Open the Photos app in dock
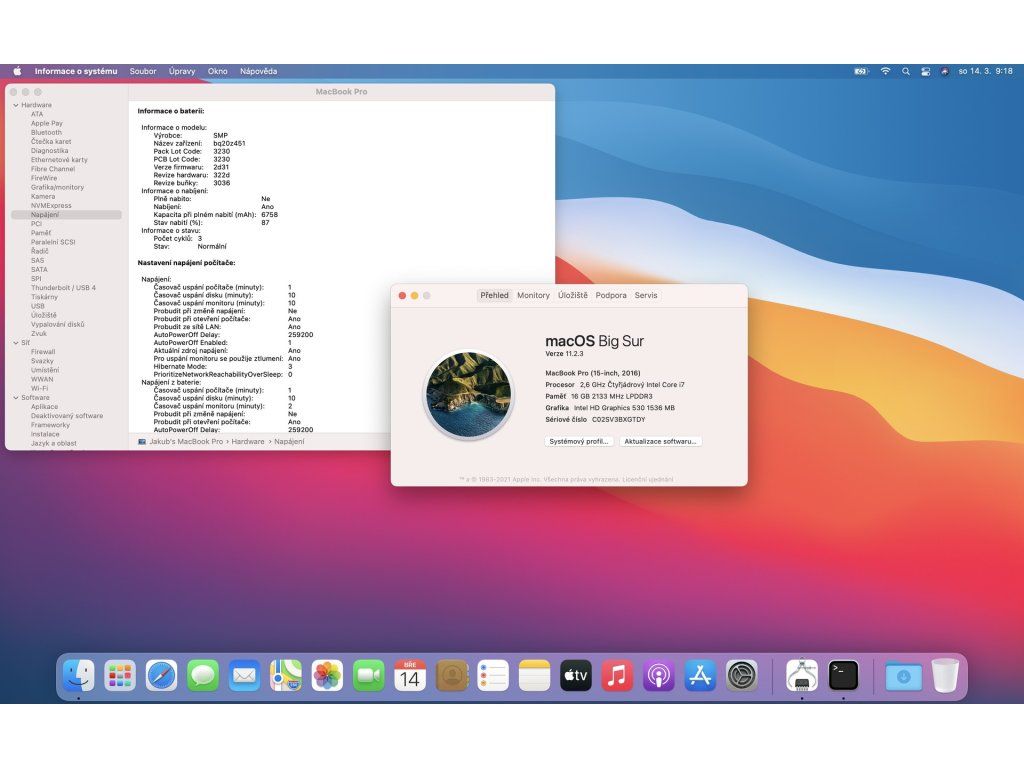This screenshot has width=1024, height=768. click(x=327, y=676)
